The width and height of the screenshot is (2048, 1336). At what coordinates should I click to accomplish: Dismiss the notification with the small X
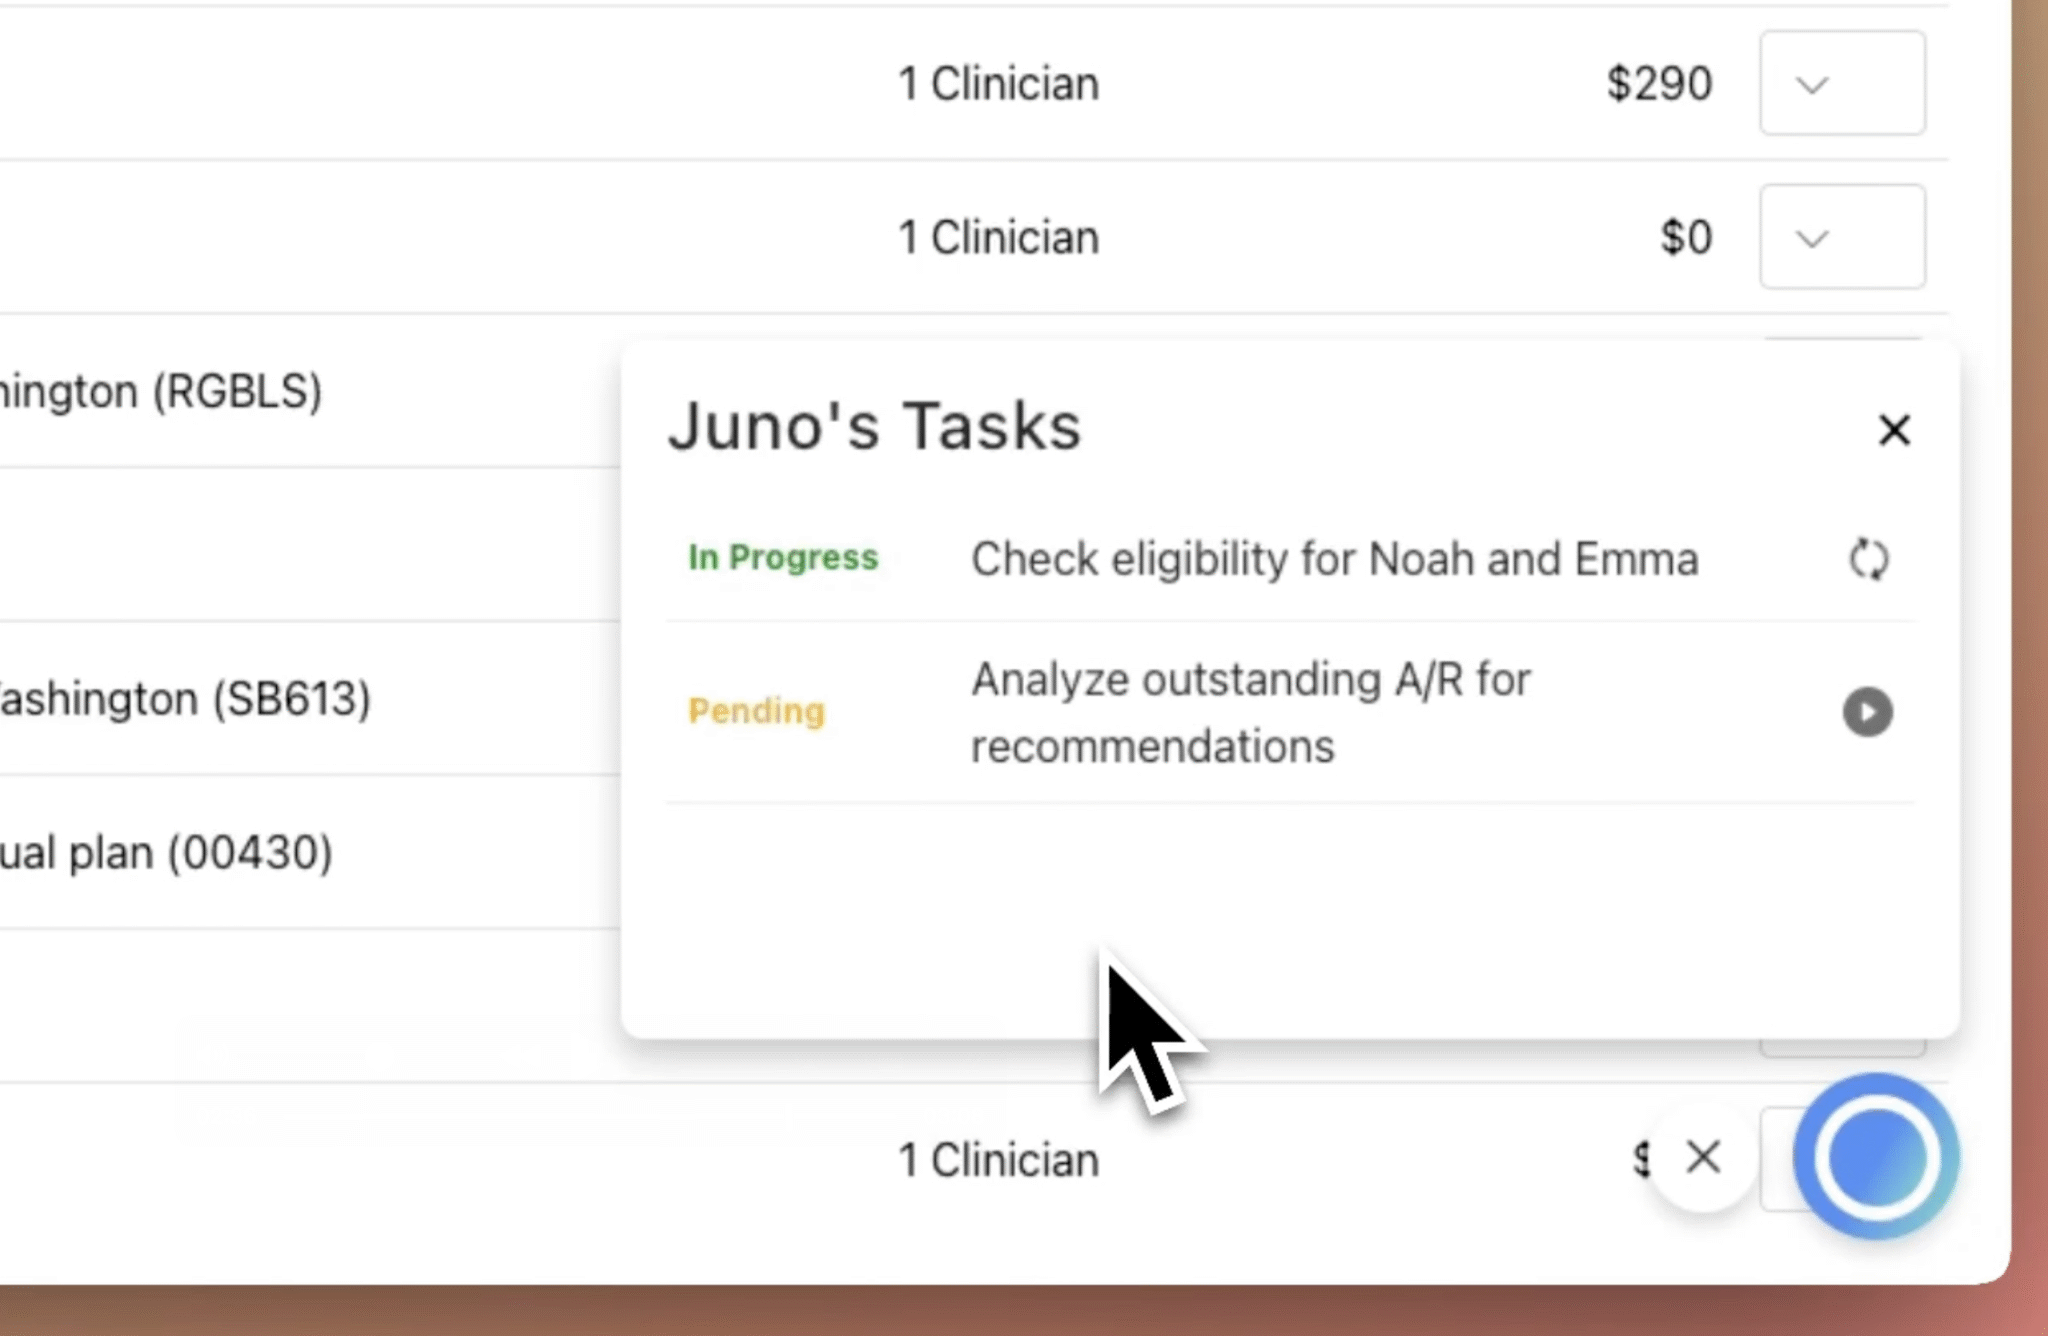pos(1703,1157)
